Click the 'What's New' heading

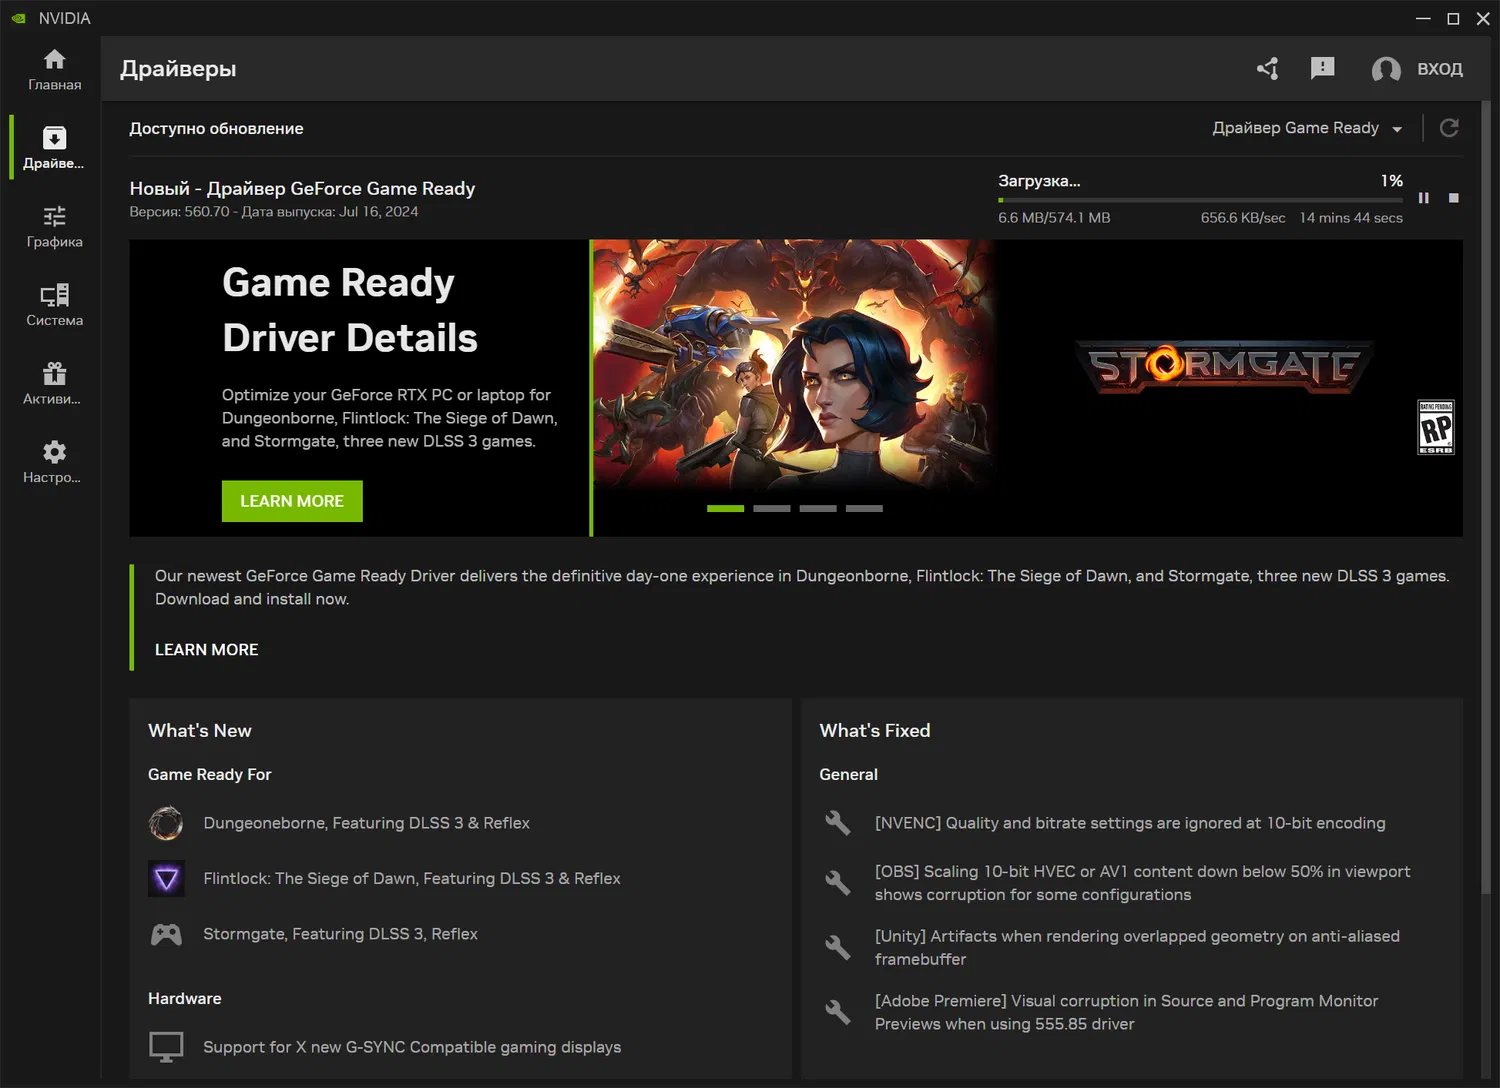(x=200, y=731)
